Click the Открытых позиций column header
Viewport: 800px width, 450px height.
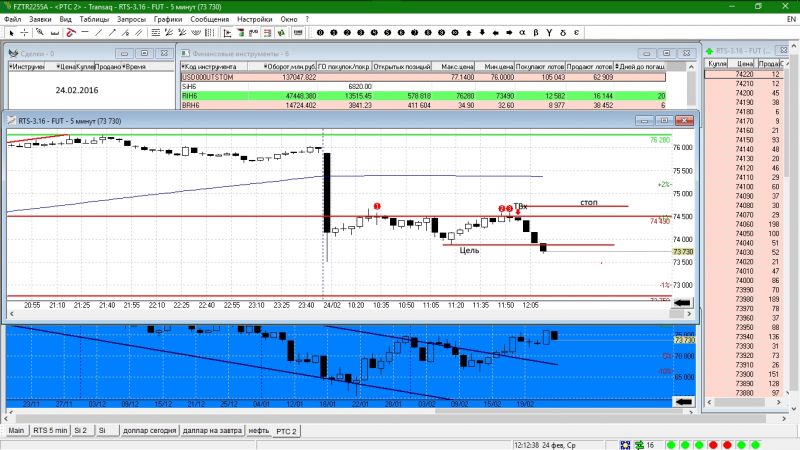[402, 67]
